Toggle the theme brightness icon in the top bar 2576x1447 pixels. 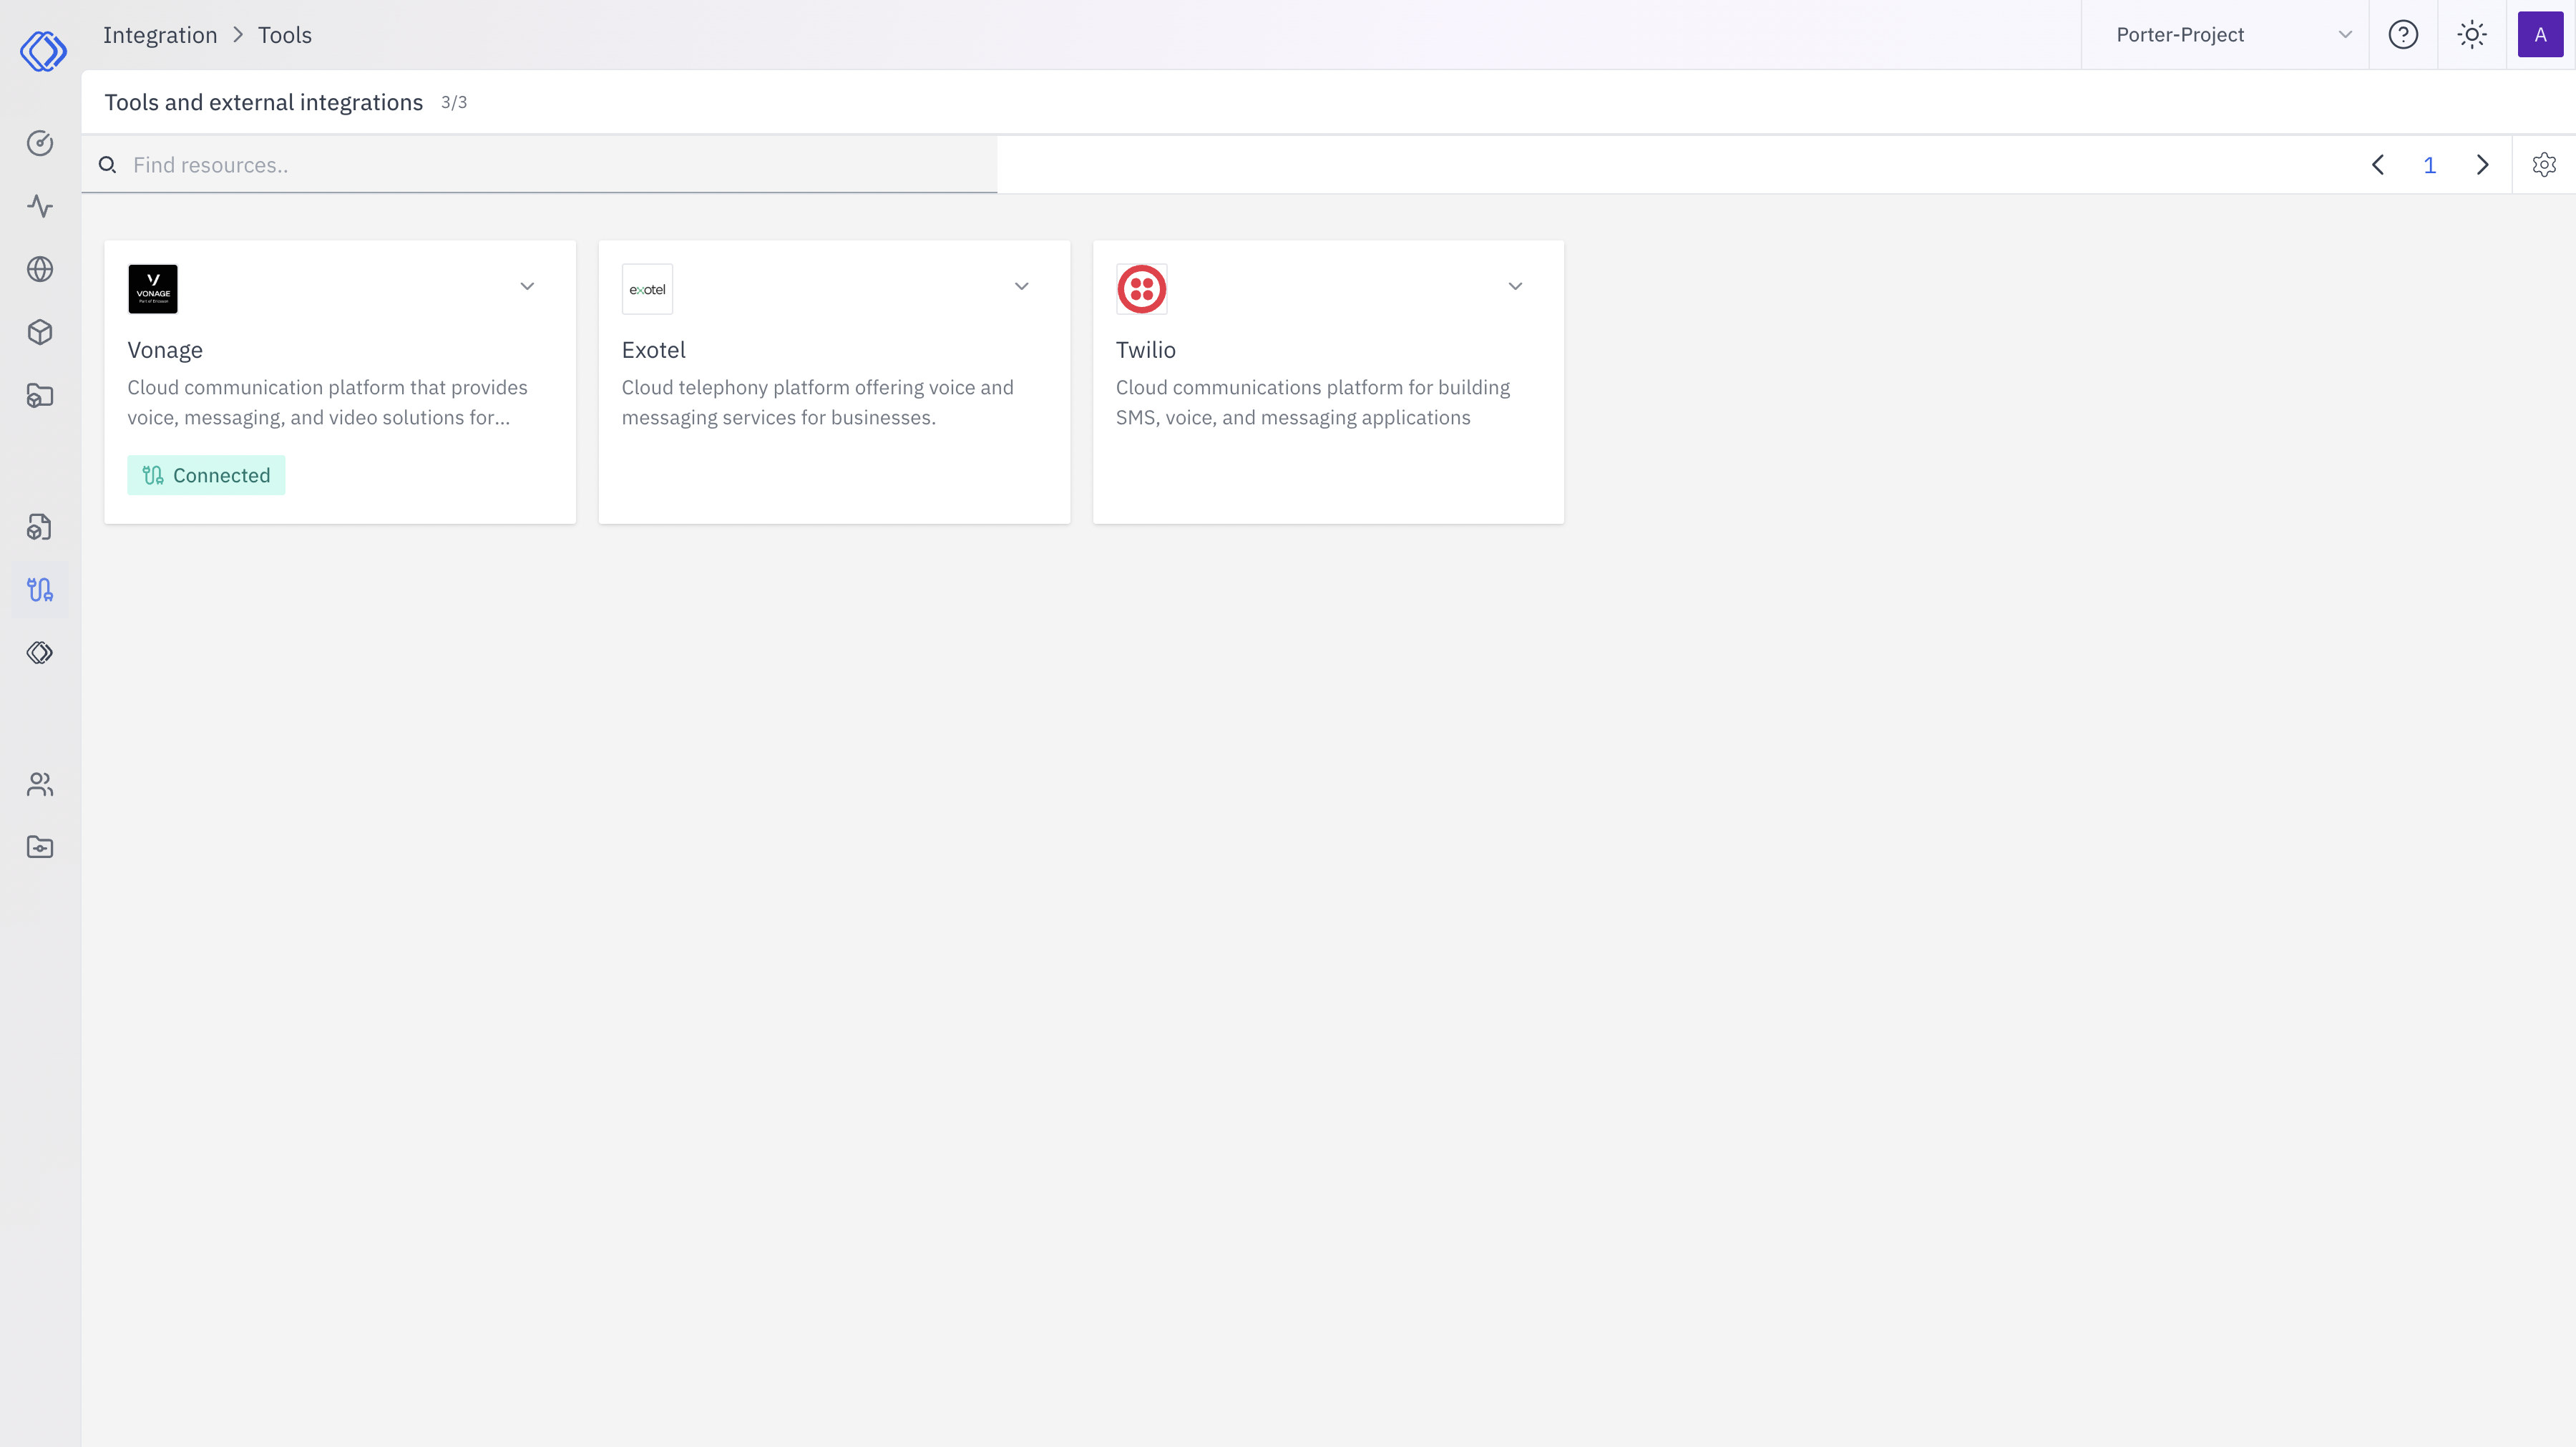click(x=2472, y=34)
